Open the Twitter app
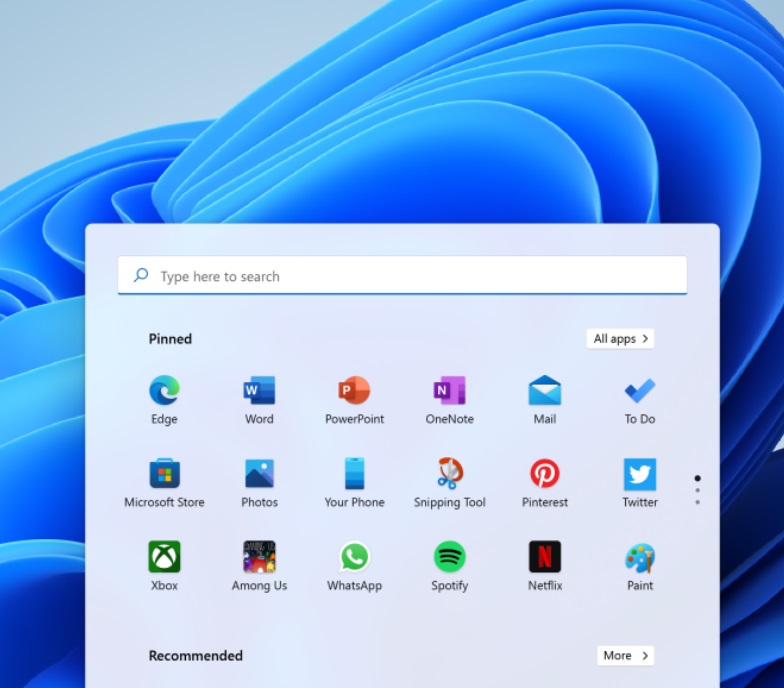 [x=640, y=482]
